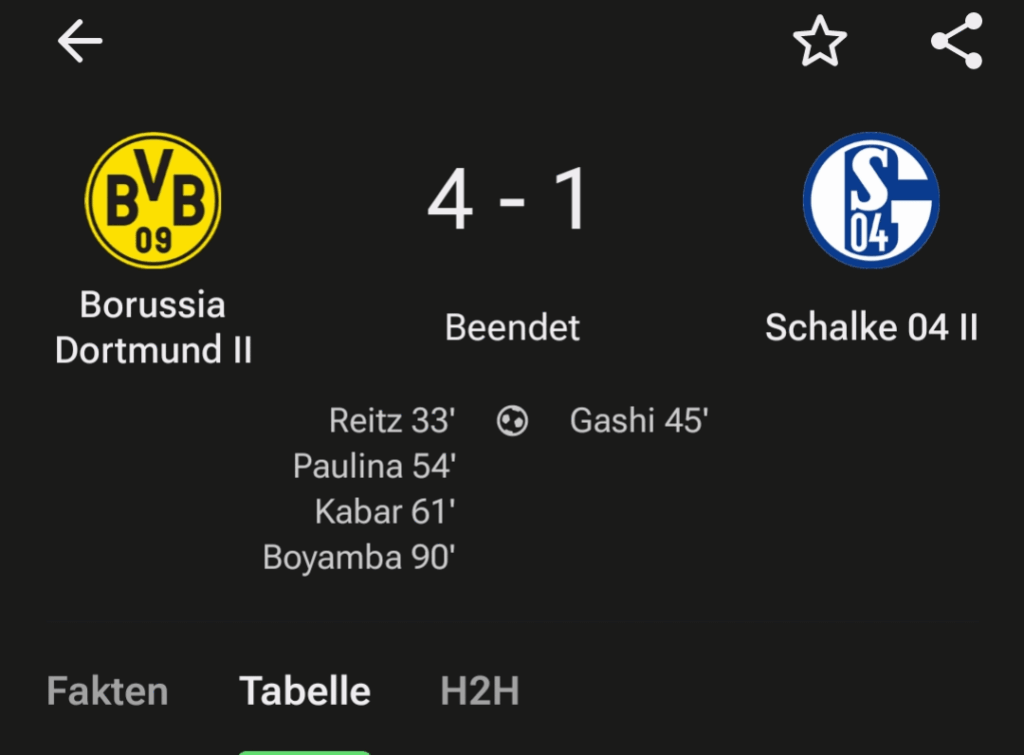Switch to the Fakten tab

click(106, 691)
